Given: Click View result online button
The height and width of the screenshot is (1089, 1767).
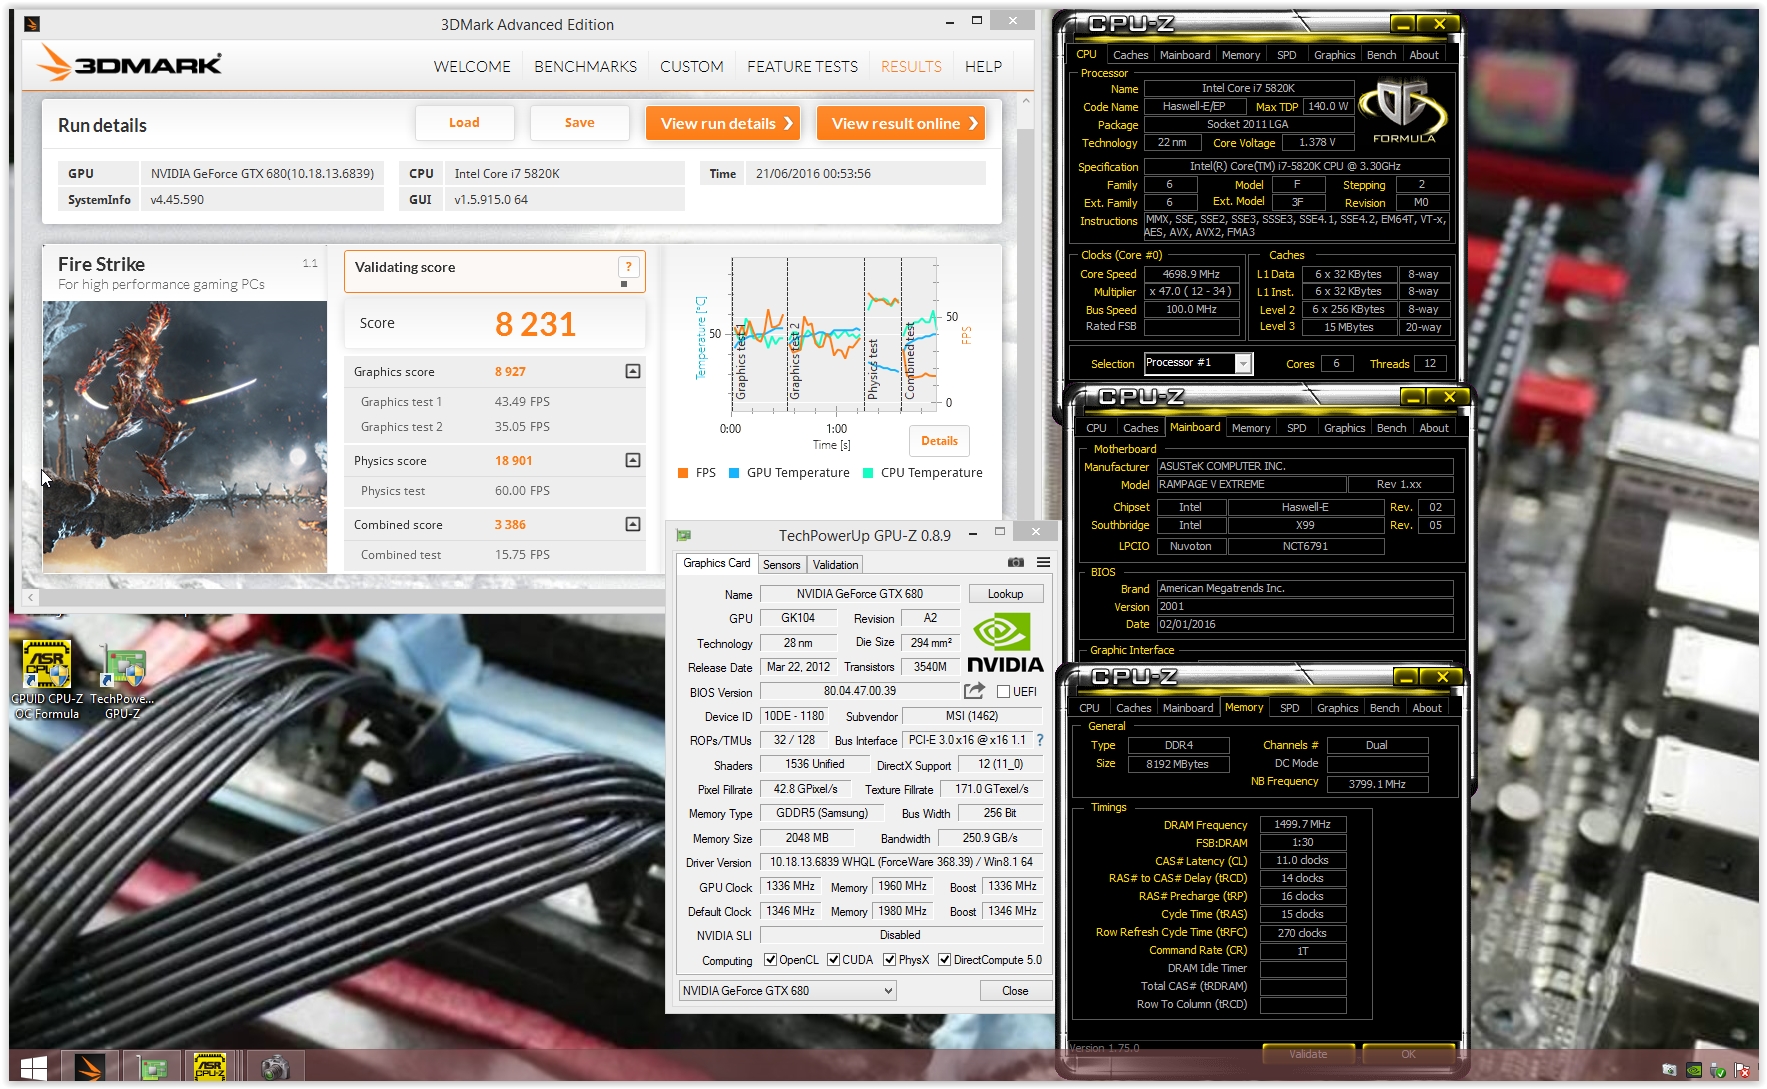Looking at the screenshot, I should point(901,123).
